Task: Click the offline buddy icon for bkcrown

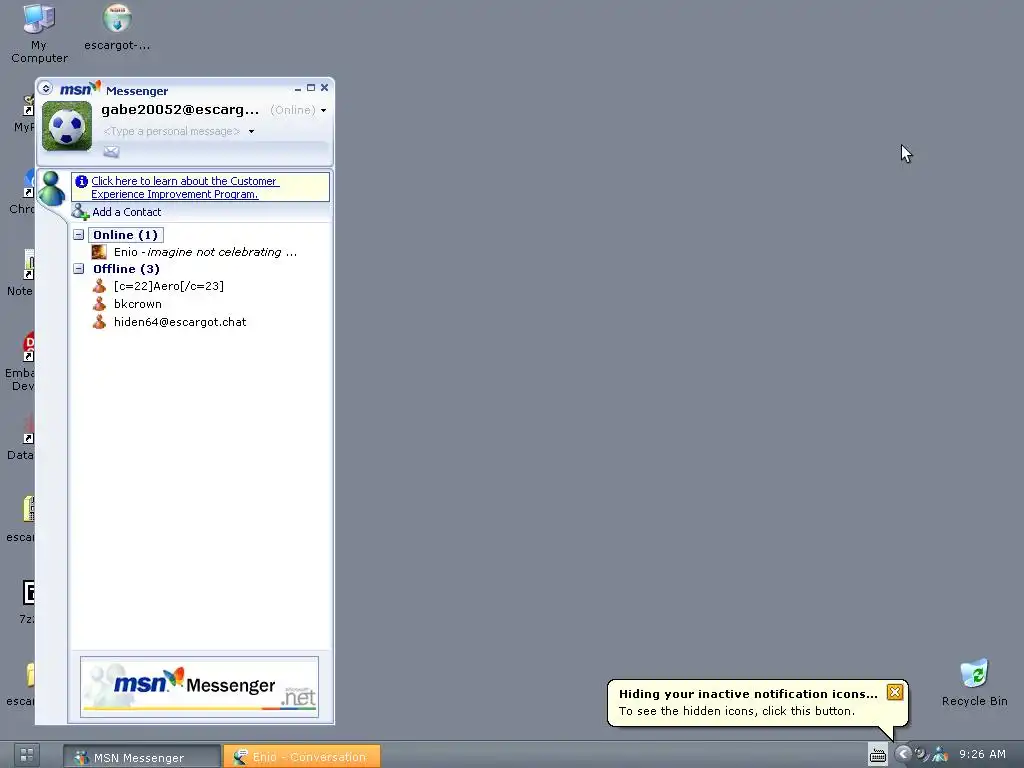Action: click(x=99, y=304)
